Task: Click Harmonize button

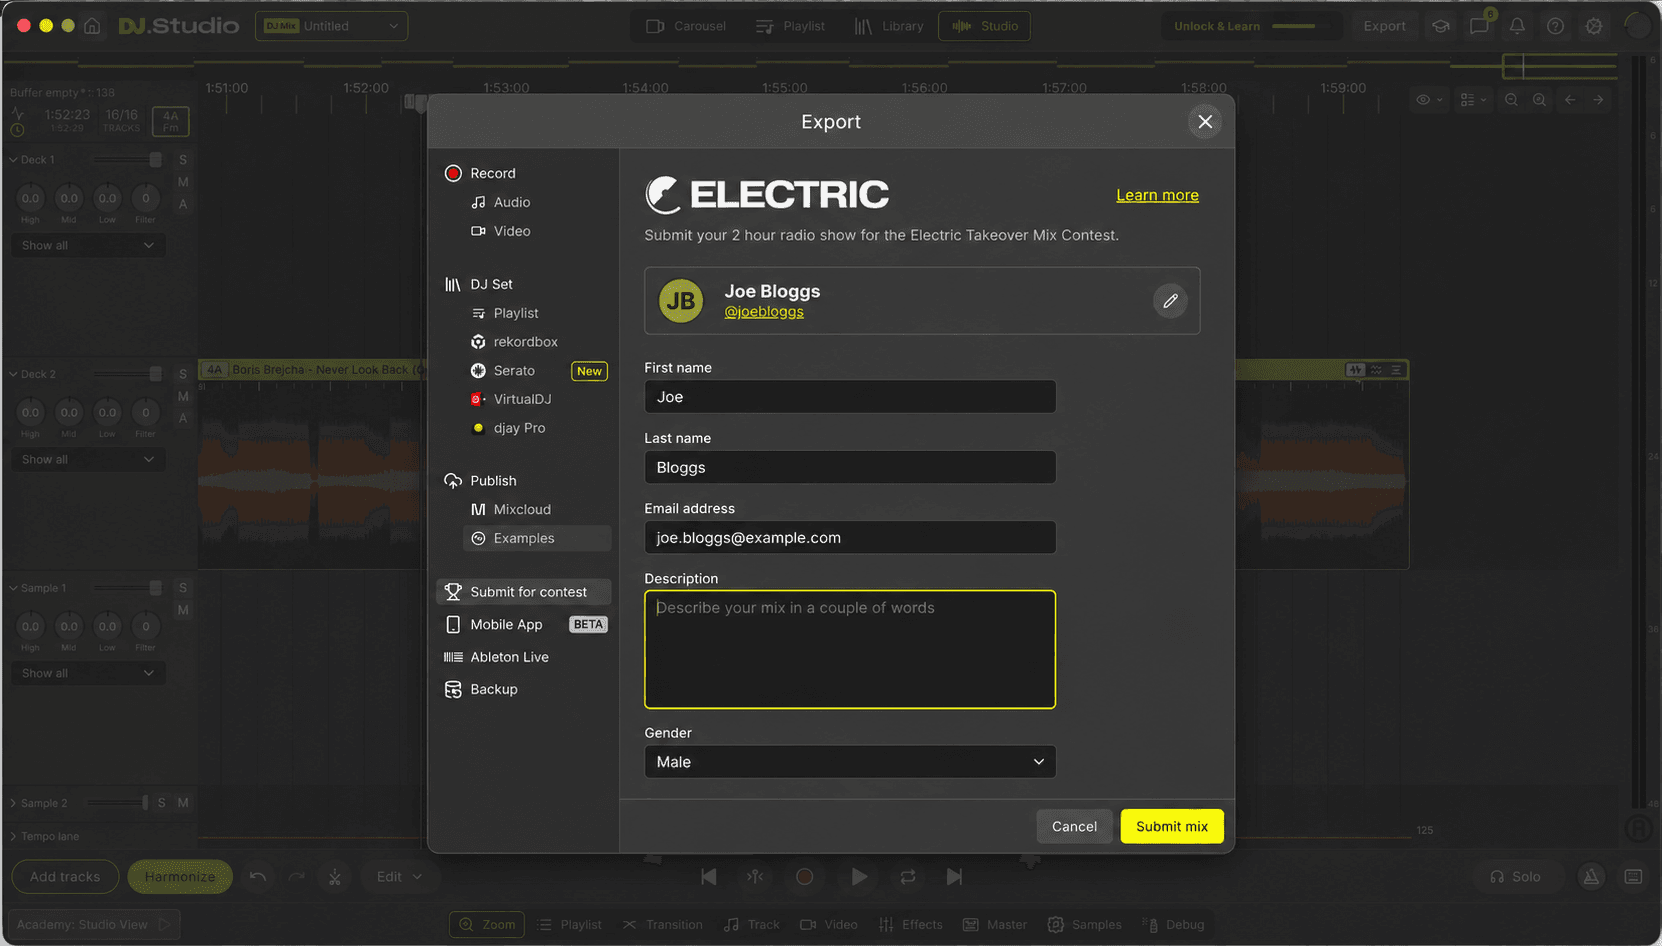Action: click(180, 877)
